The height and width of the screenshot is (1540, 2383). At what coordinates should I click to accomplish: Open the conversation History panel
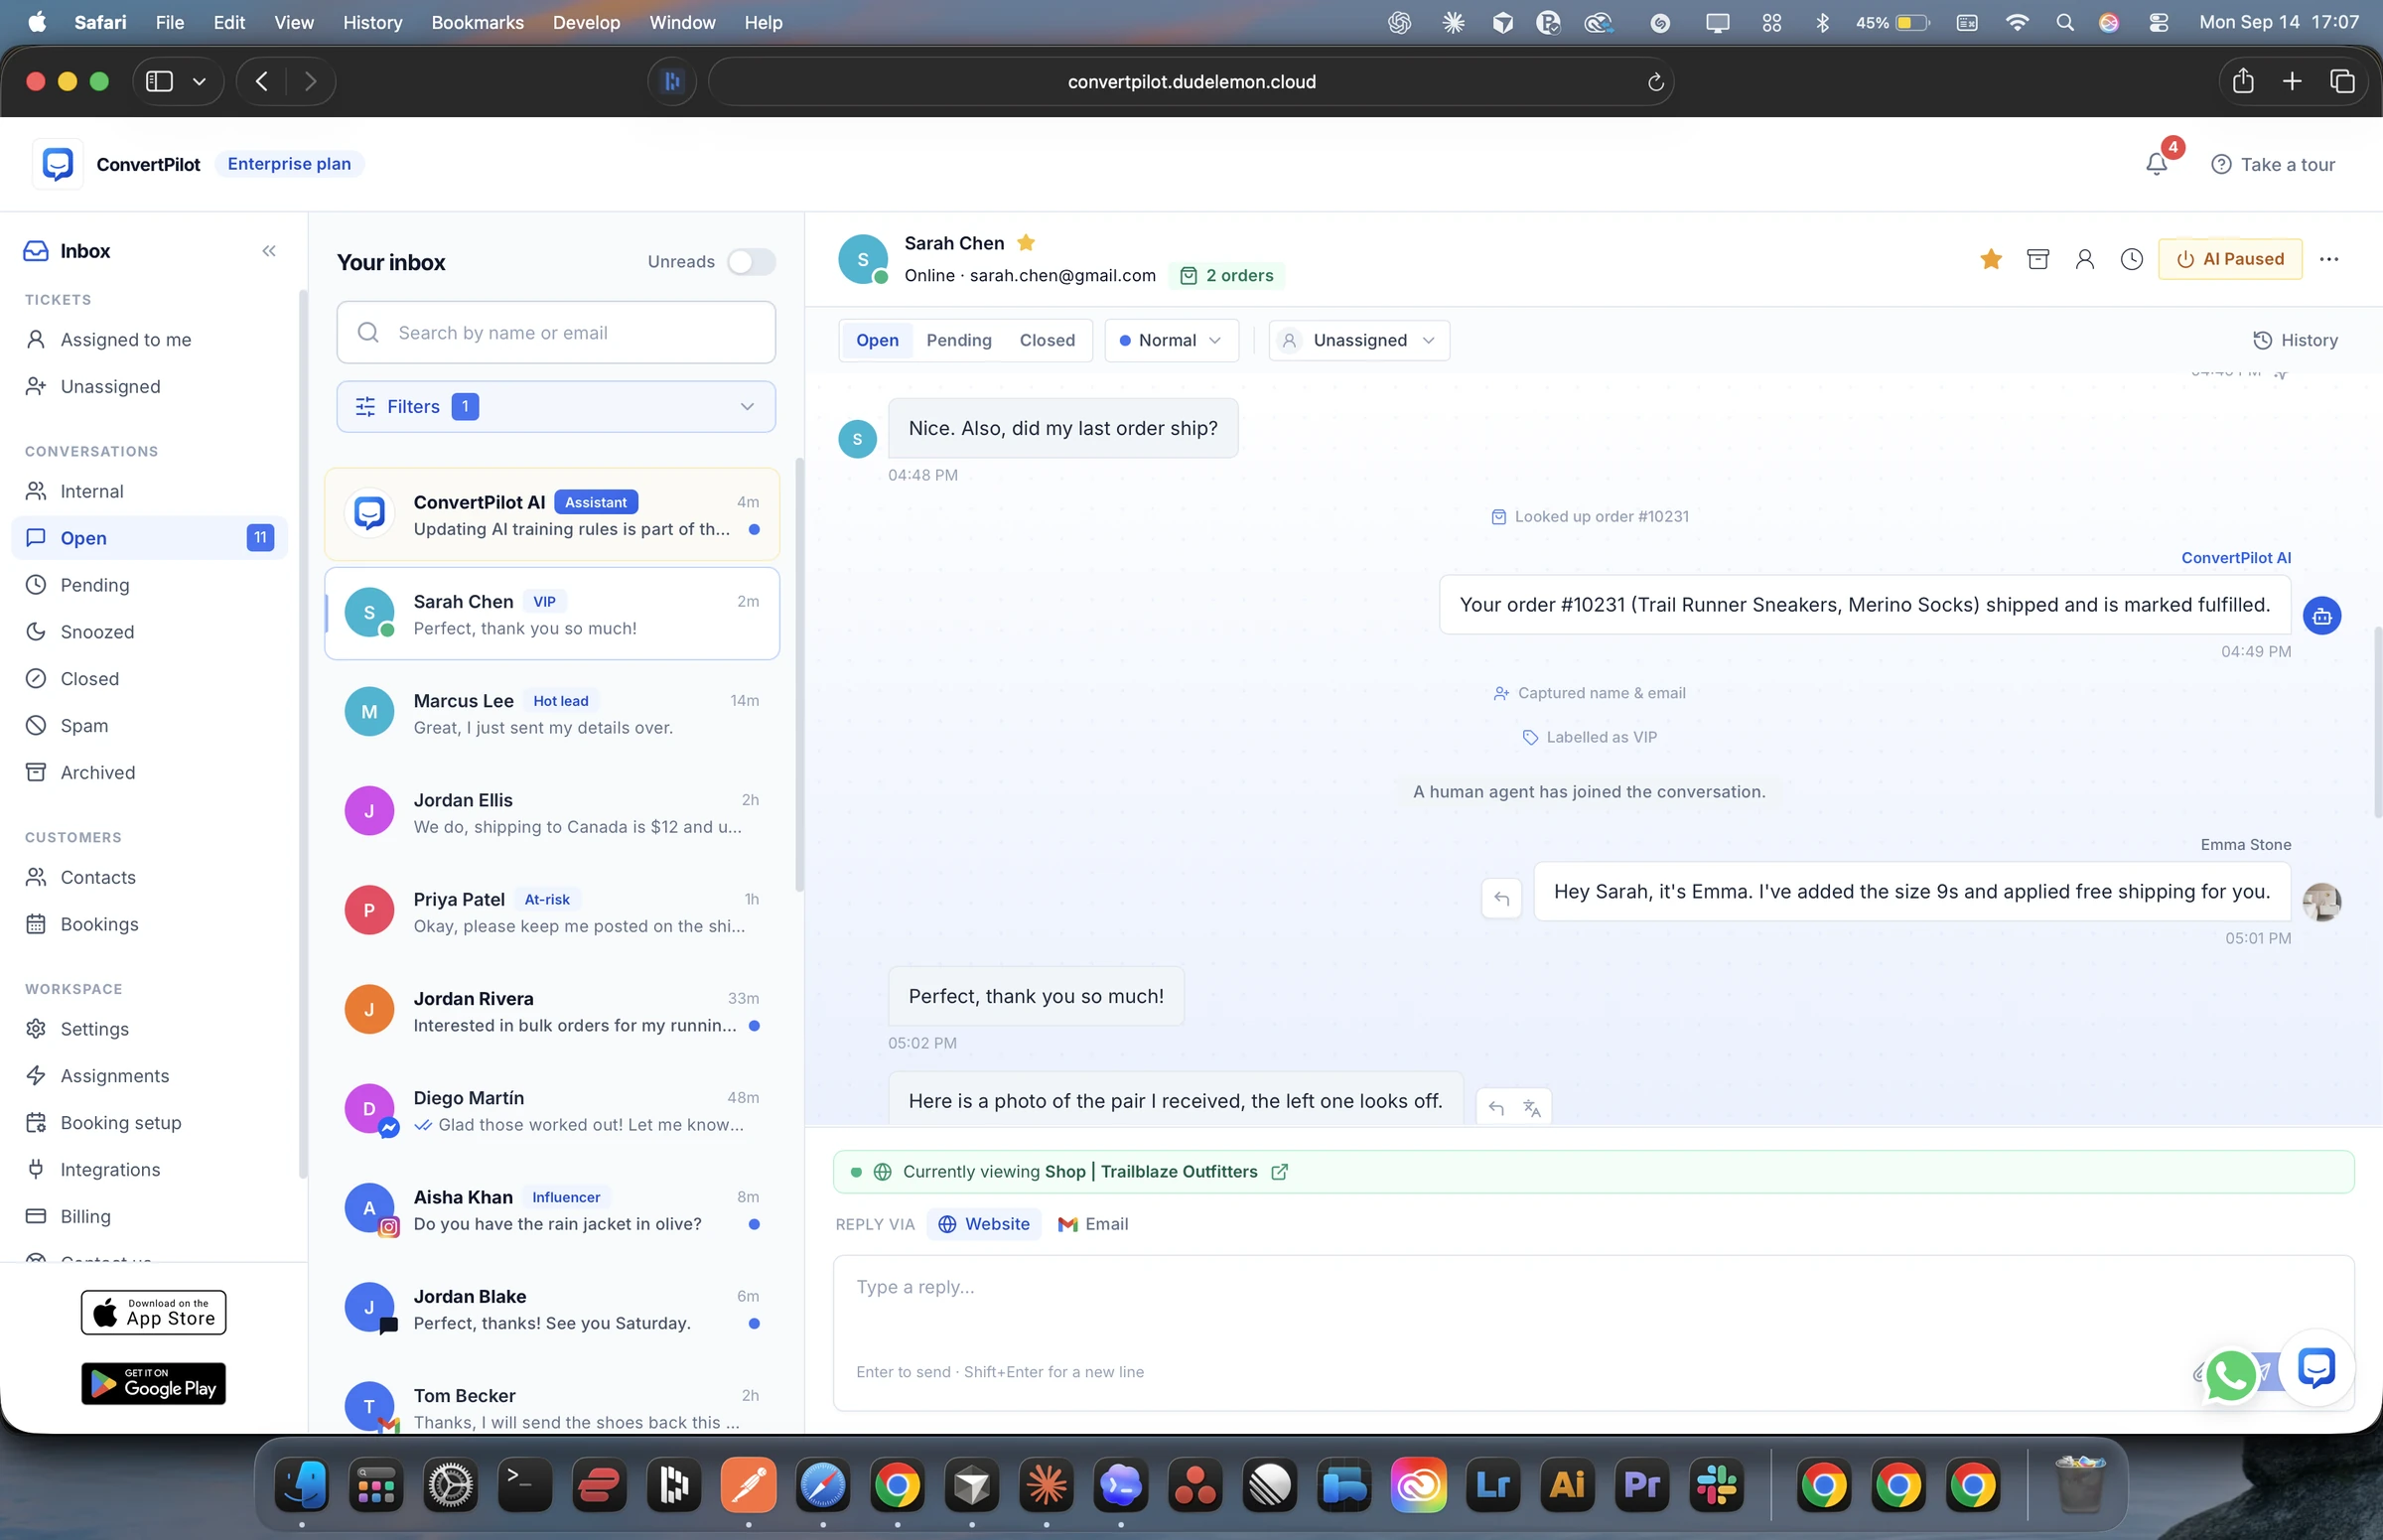pyautogui.click(x=2294, y=341)
